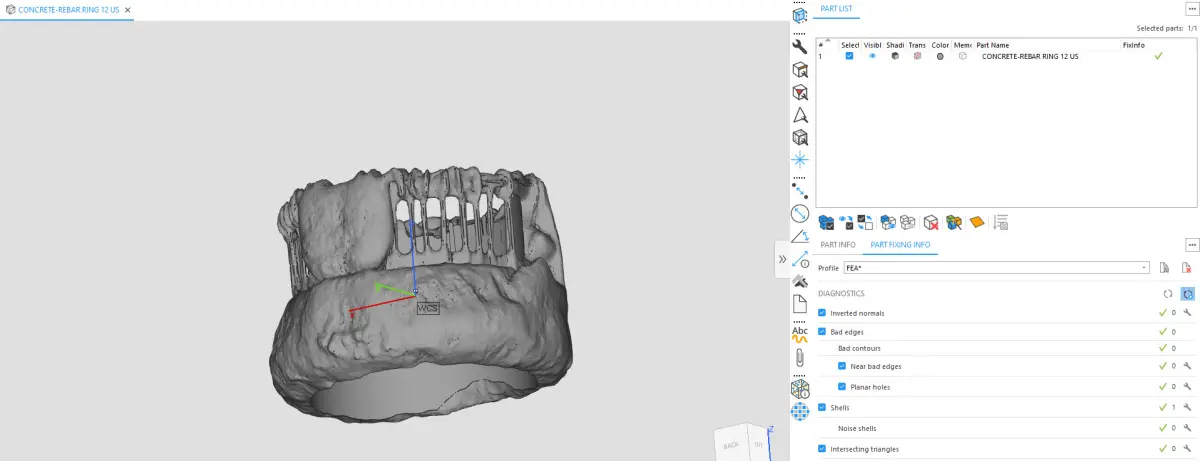Screen dimensions: 1200x461
Task: Click the paperclip attachment icon
Action: pos(799,357)
